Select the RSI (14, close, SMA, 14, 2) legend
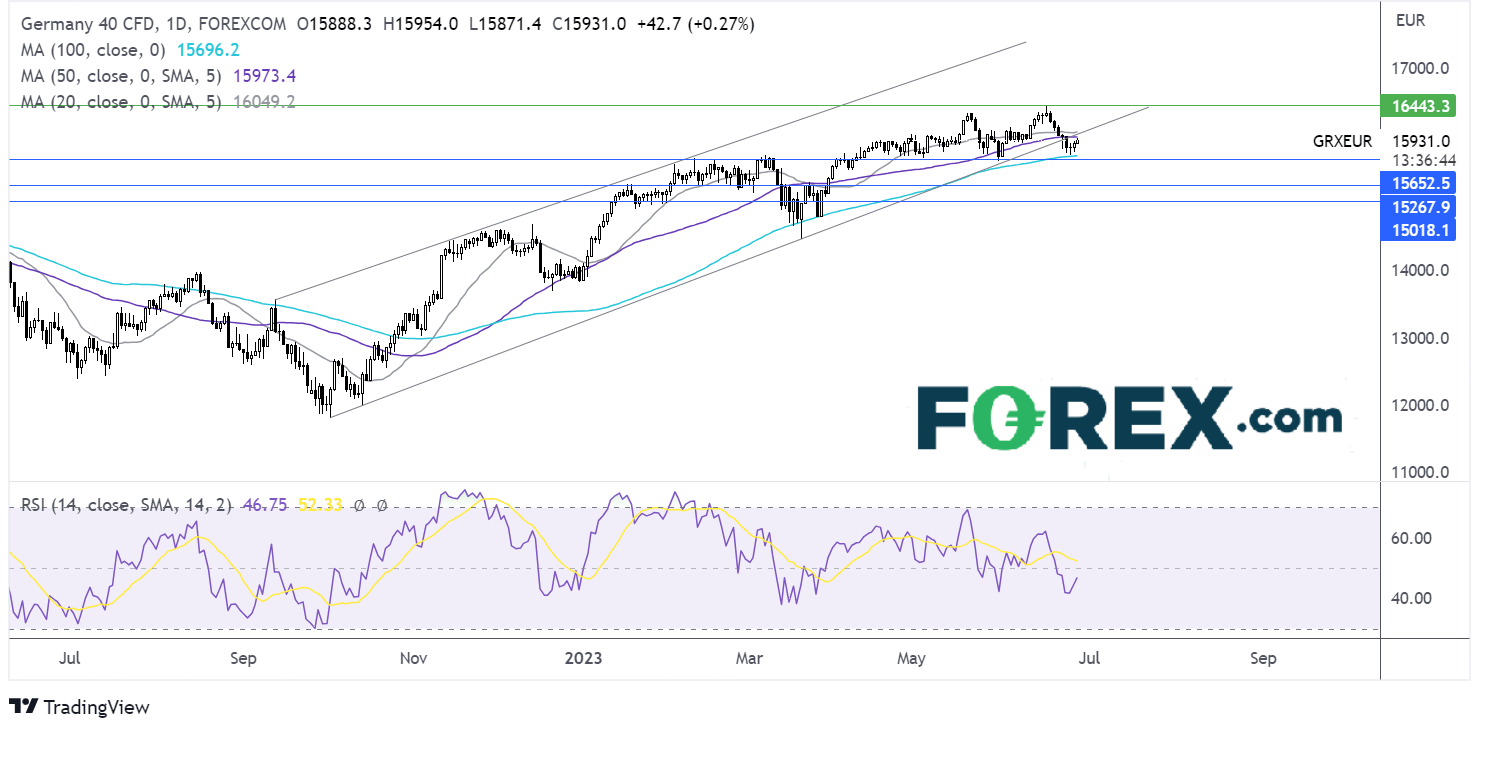The image size is (1491, 773). tap(127, 506)
